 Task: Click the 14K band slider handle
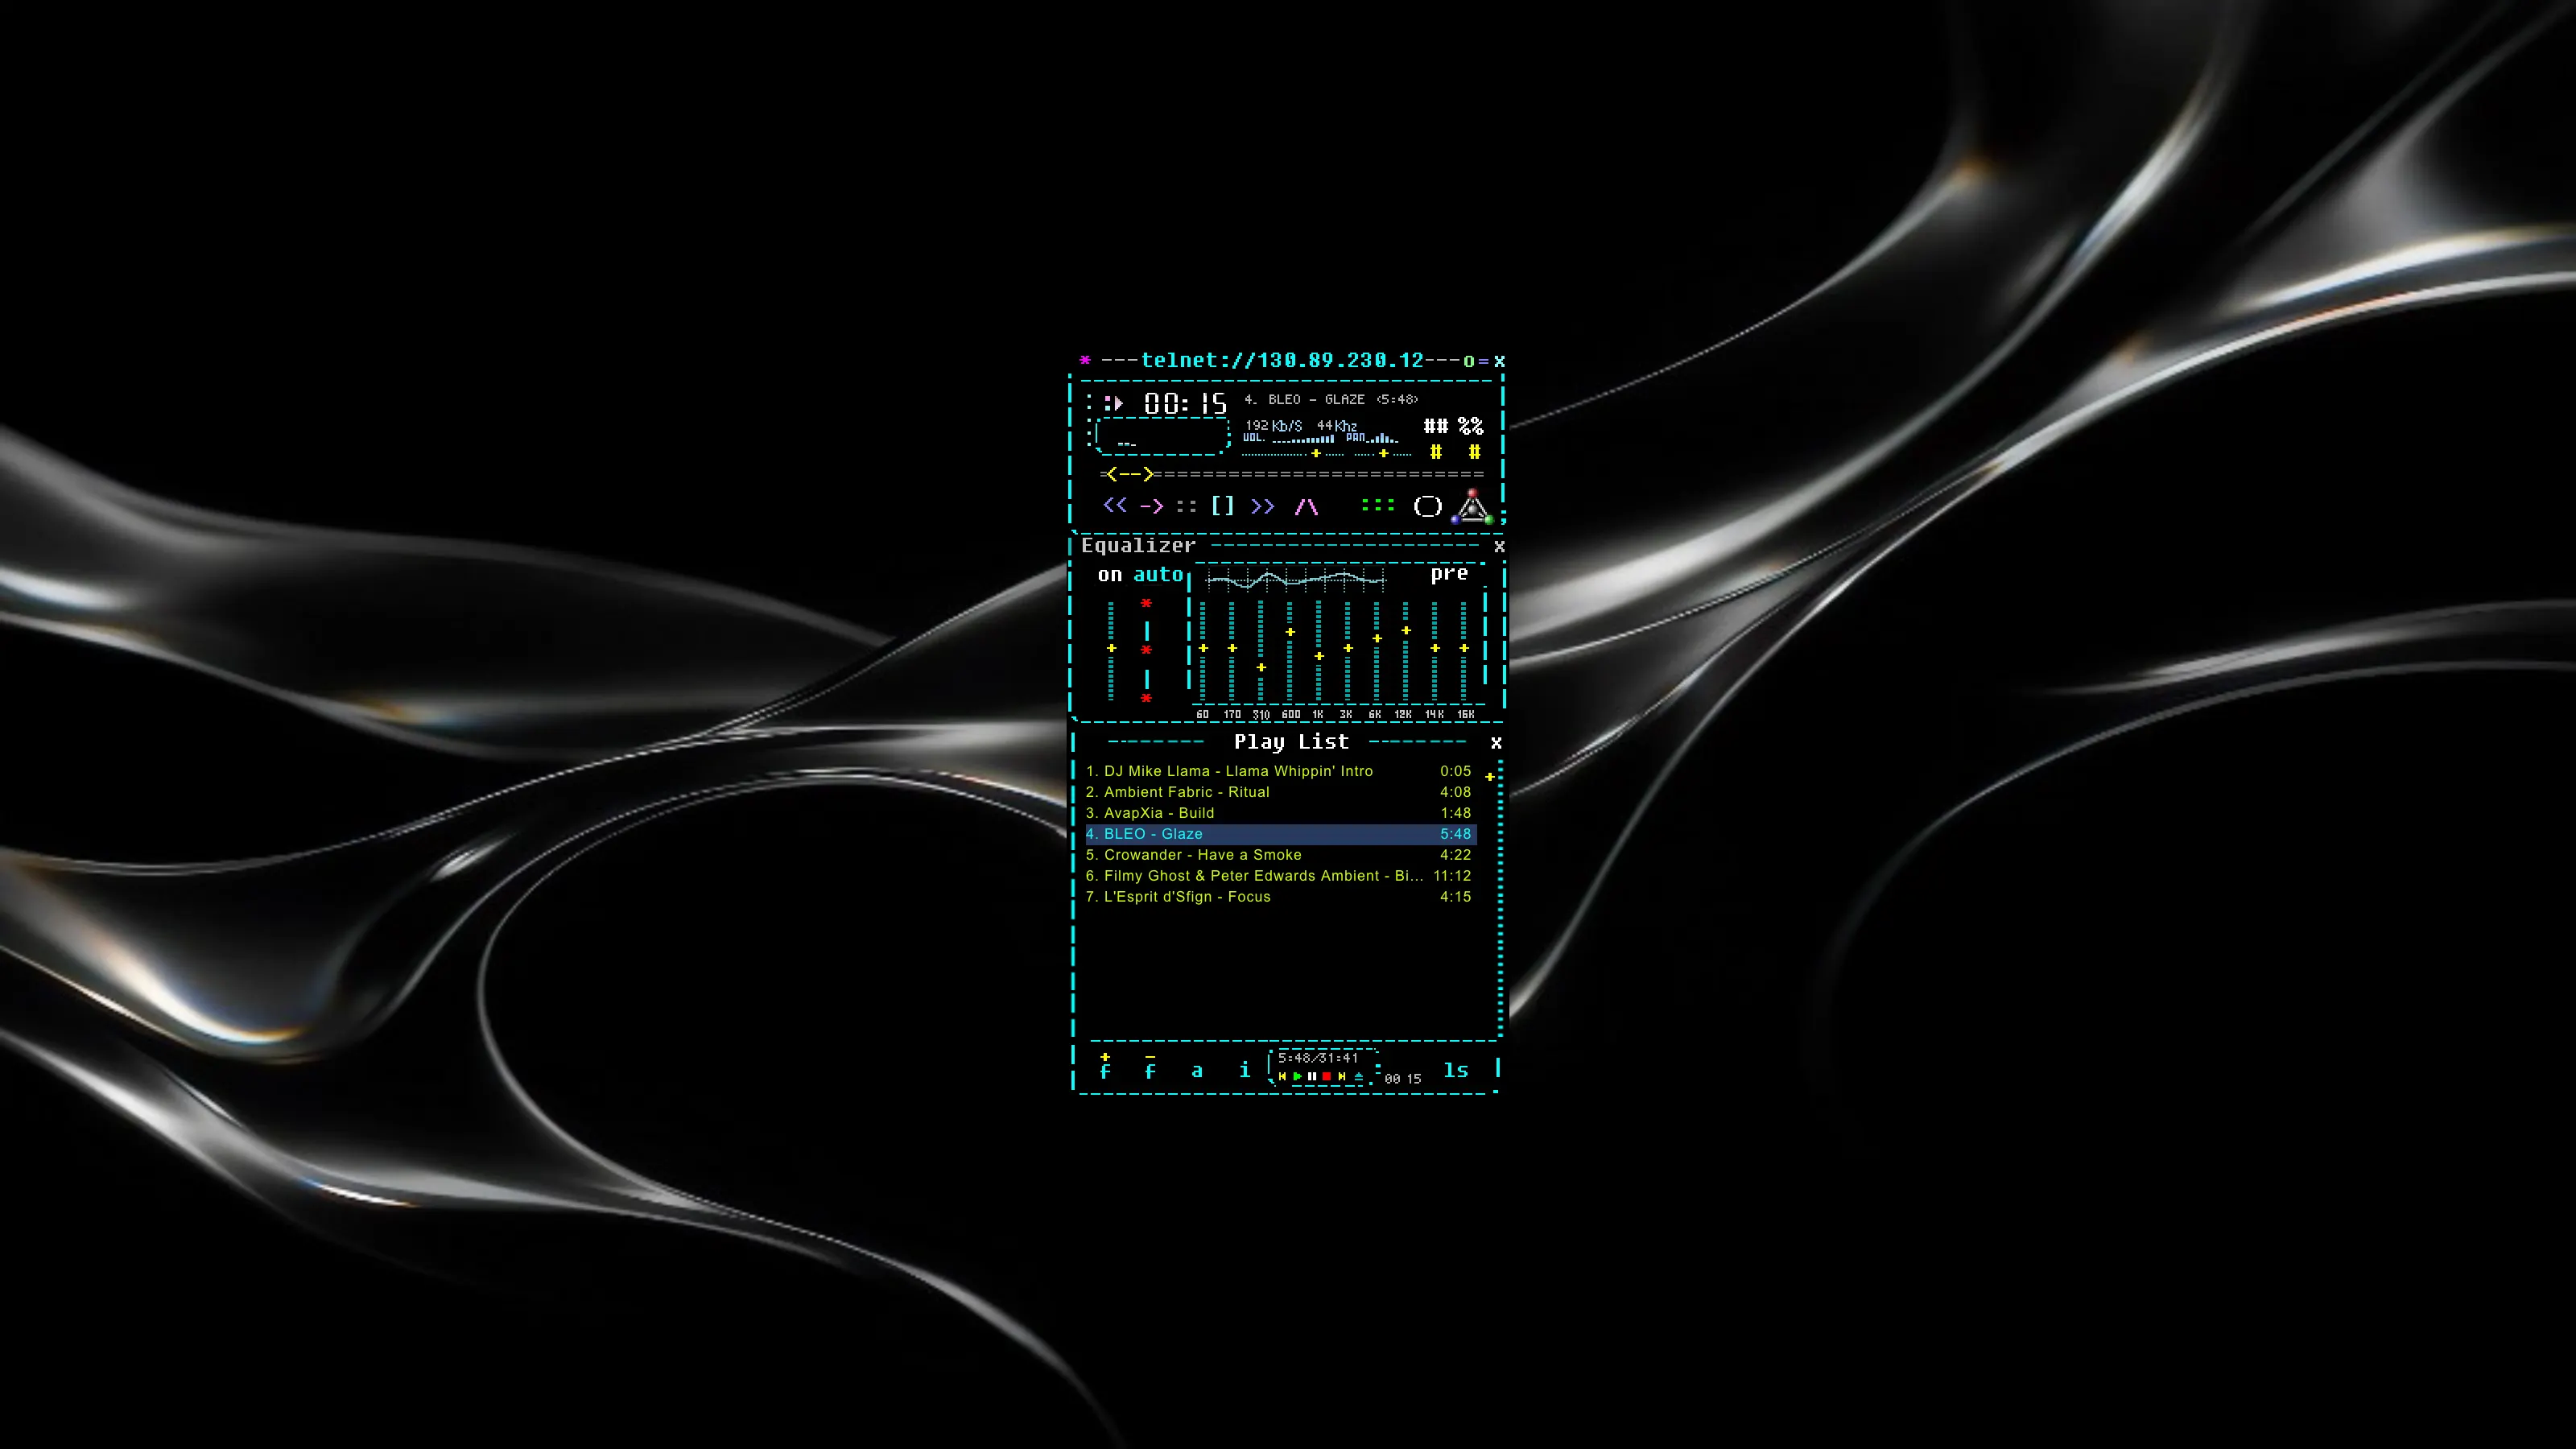tap(1435, 649)
